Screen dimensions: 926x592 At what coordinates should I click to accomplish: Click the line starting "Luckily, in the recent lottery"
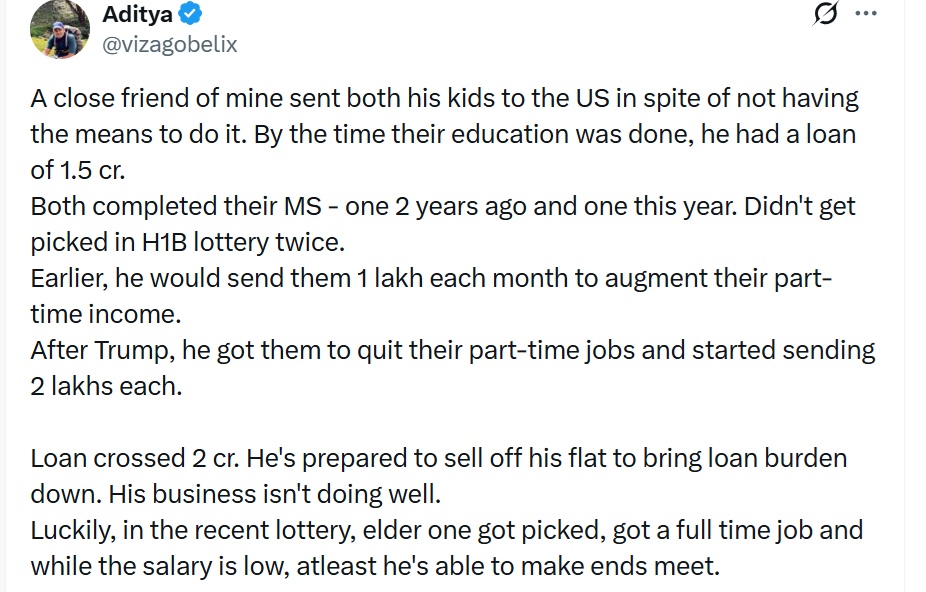(446, 531)
